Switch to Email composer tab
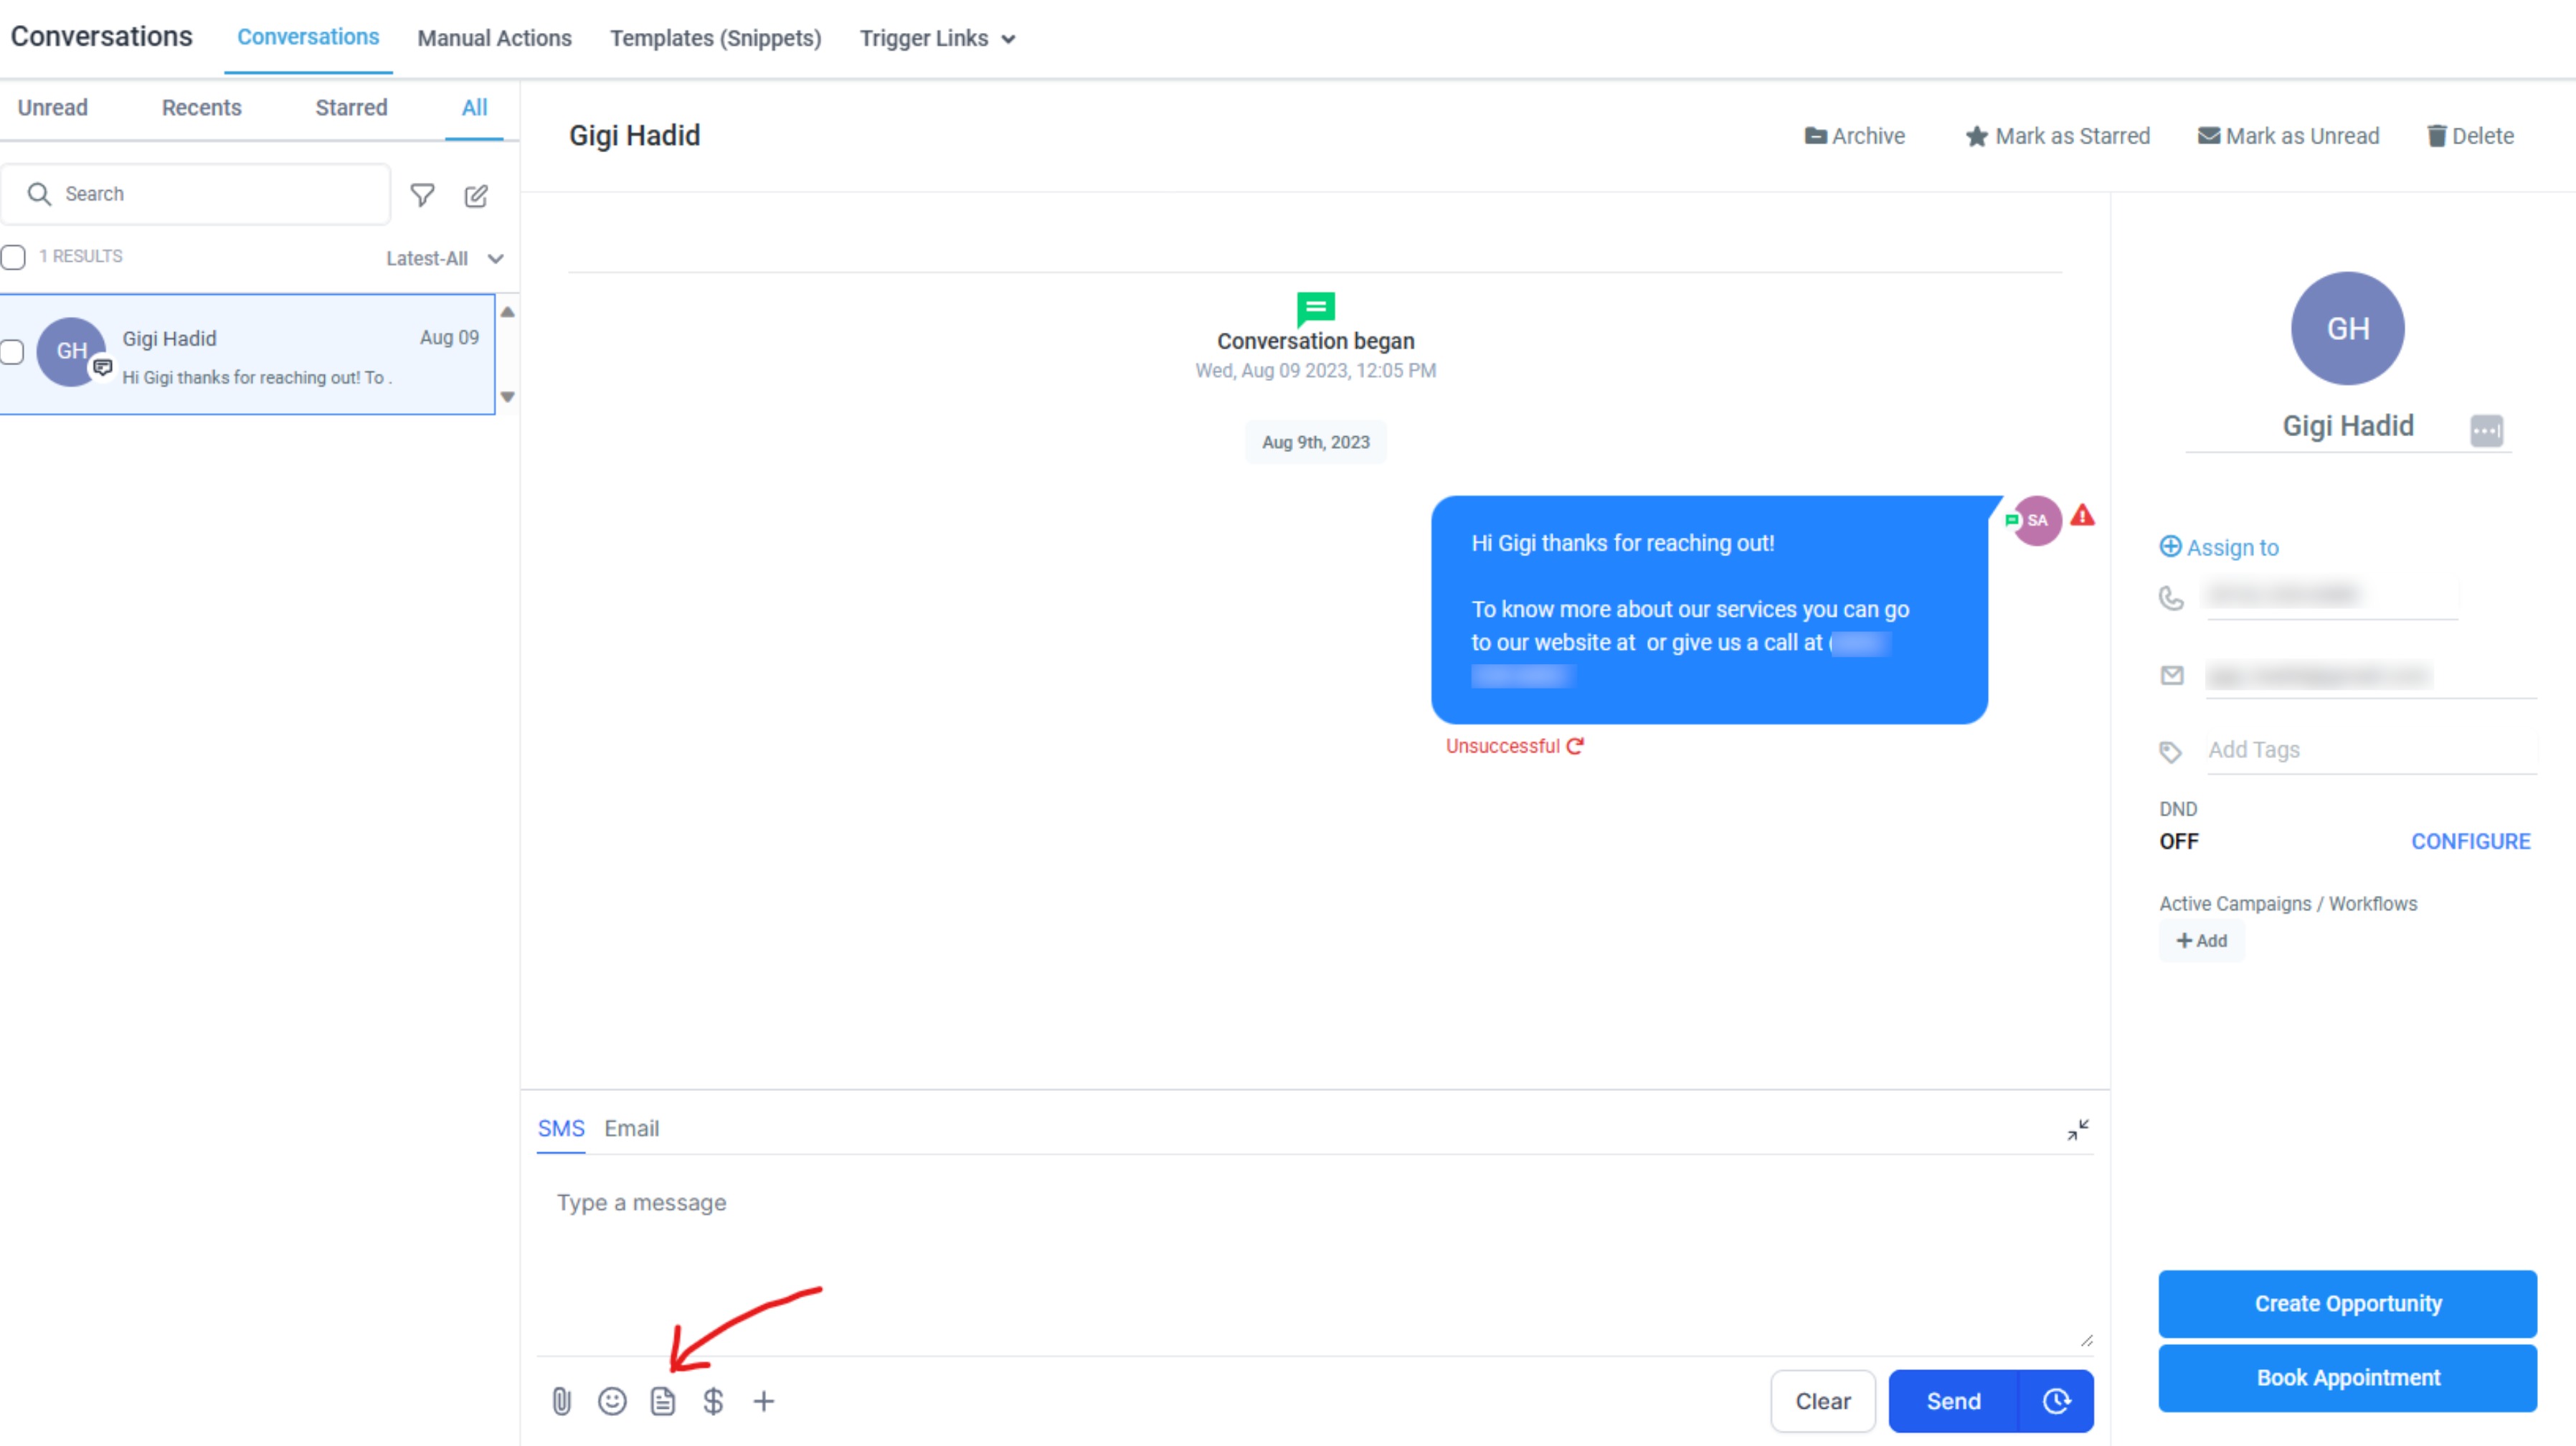 pyautogui.click(x=631, y=1128)
